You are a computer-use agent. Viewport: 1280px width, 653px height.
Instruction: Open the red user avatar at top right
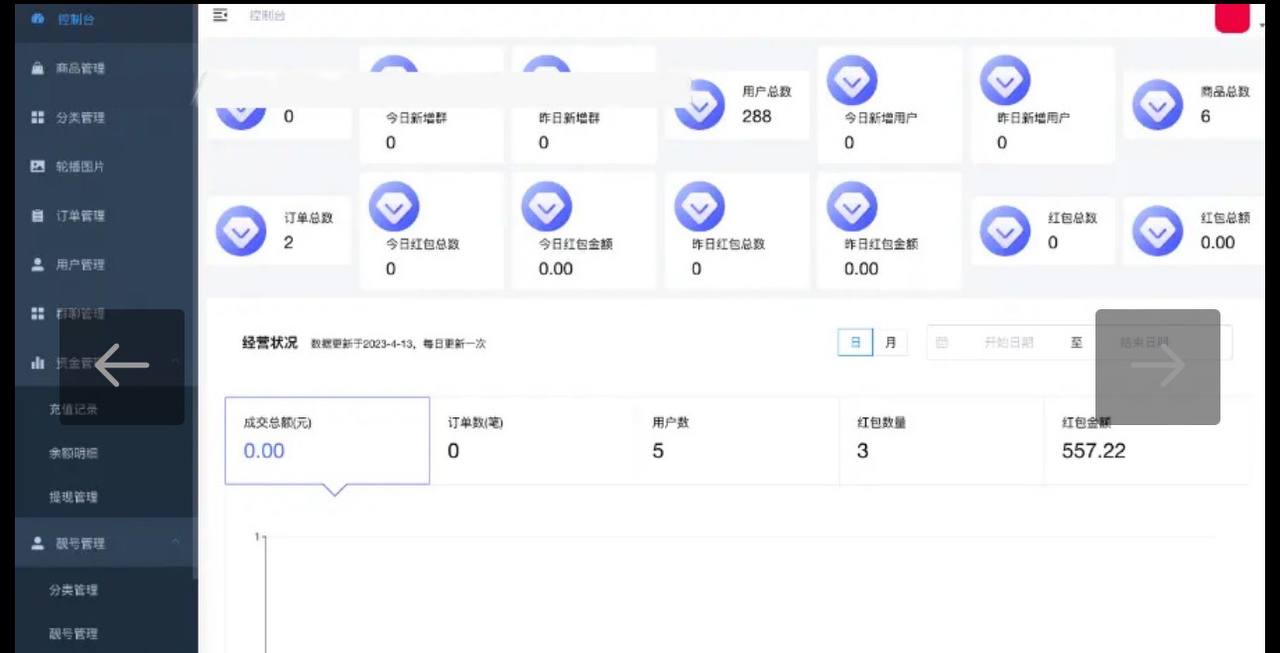pos(1232,16)
